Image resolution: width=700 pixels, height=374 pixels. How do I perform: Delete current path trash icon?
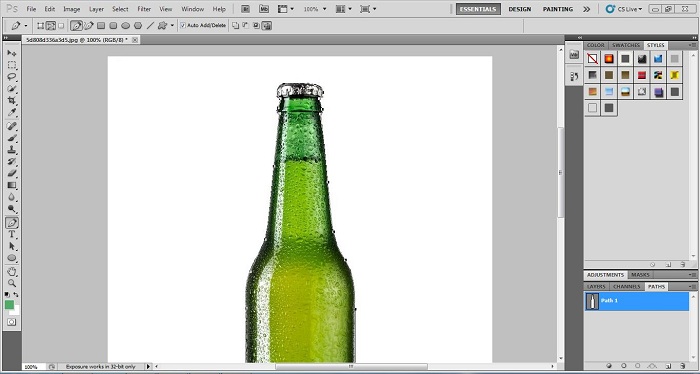683,365
